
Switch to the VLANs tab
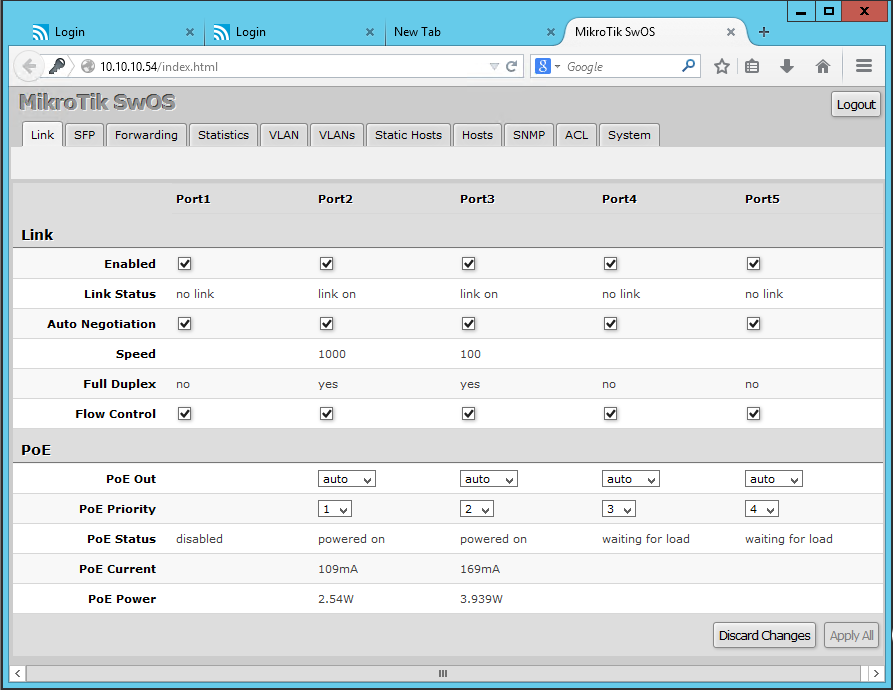[337, 135]
